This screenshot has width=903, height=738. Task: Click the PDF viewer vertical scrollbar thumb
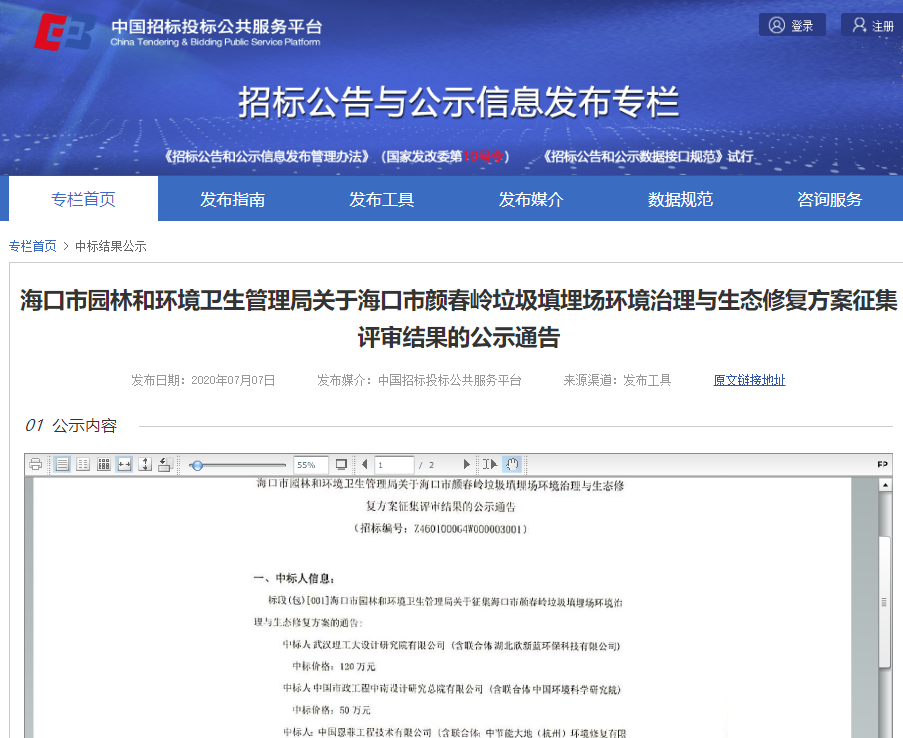[x=885, y=601]
